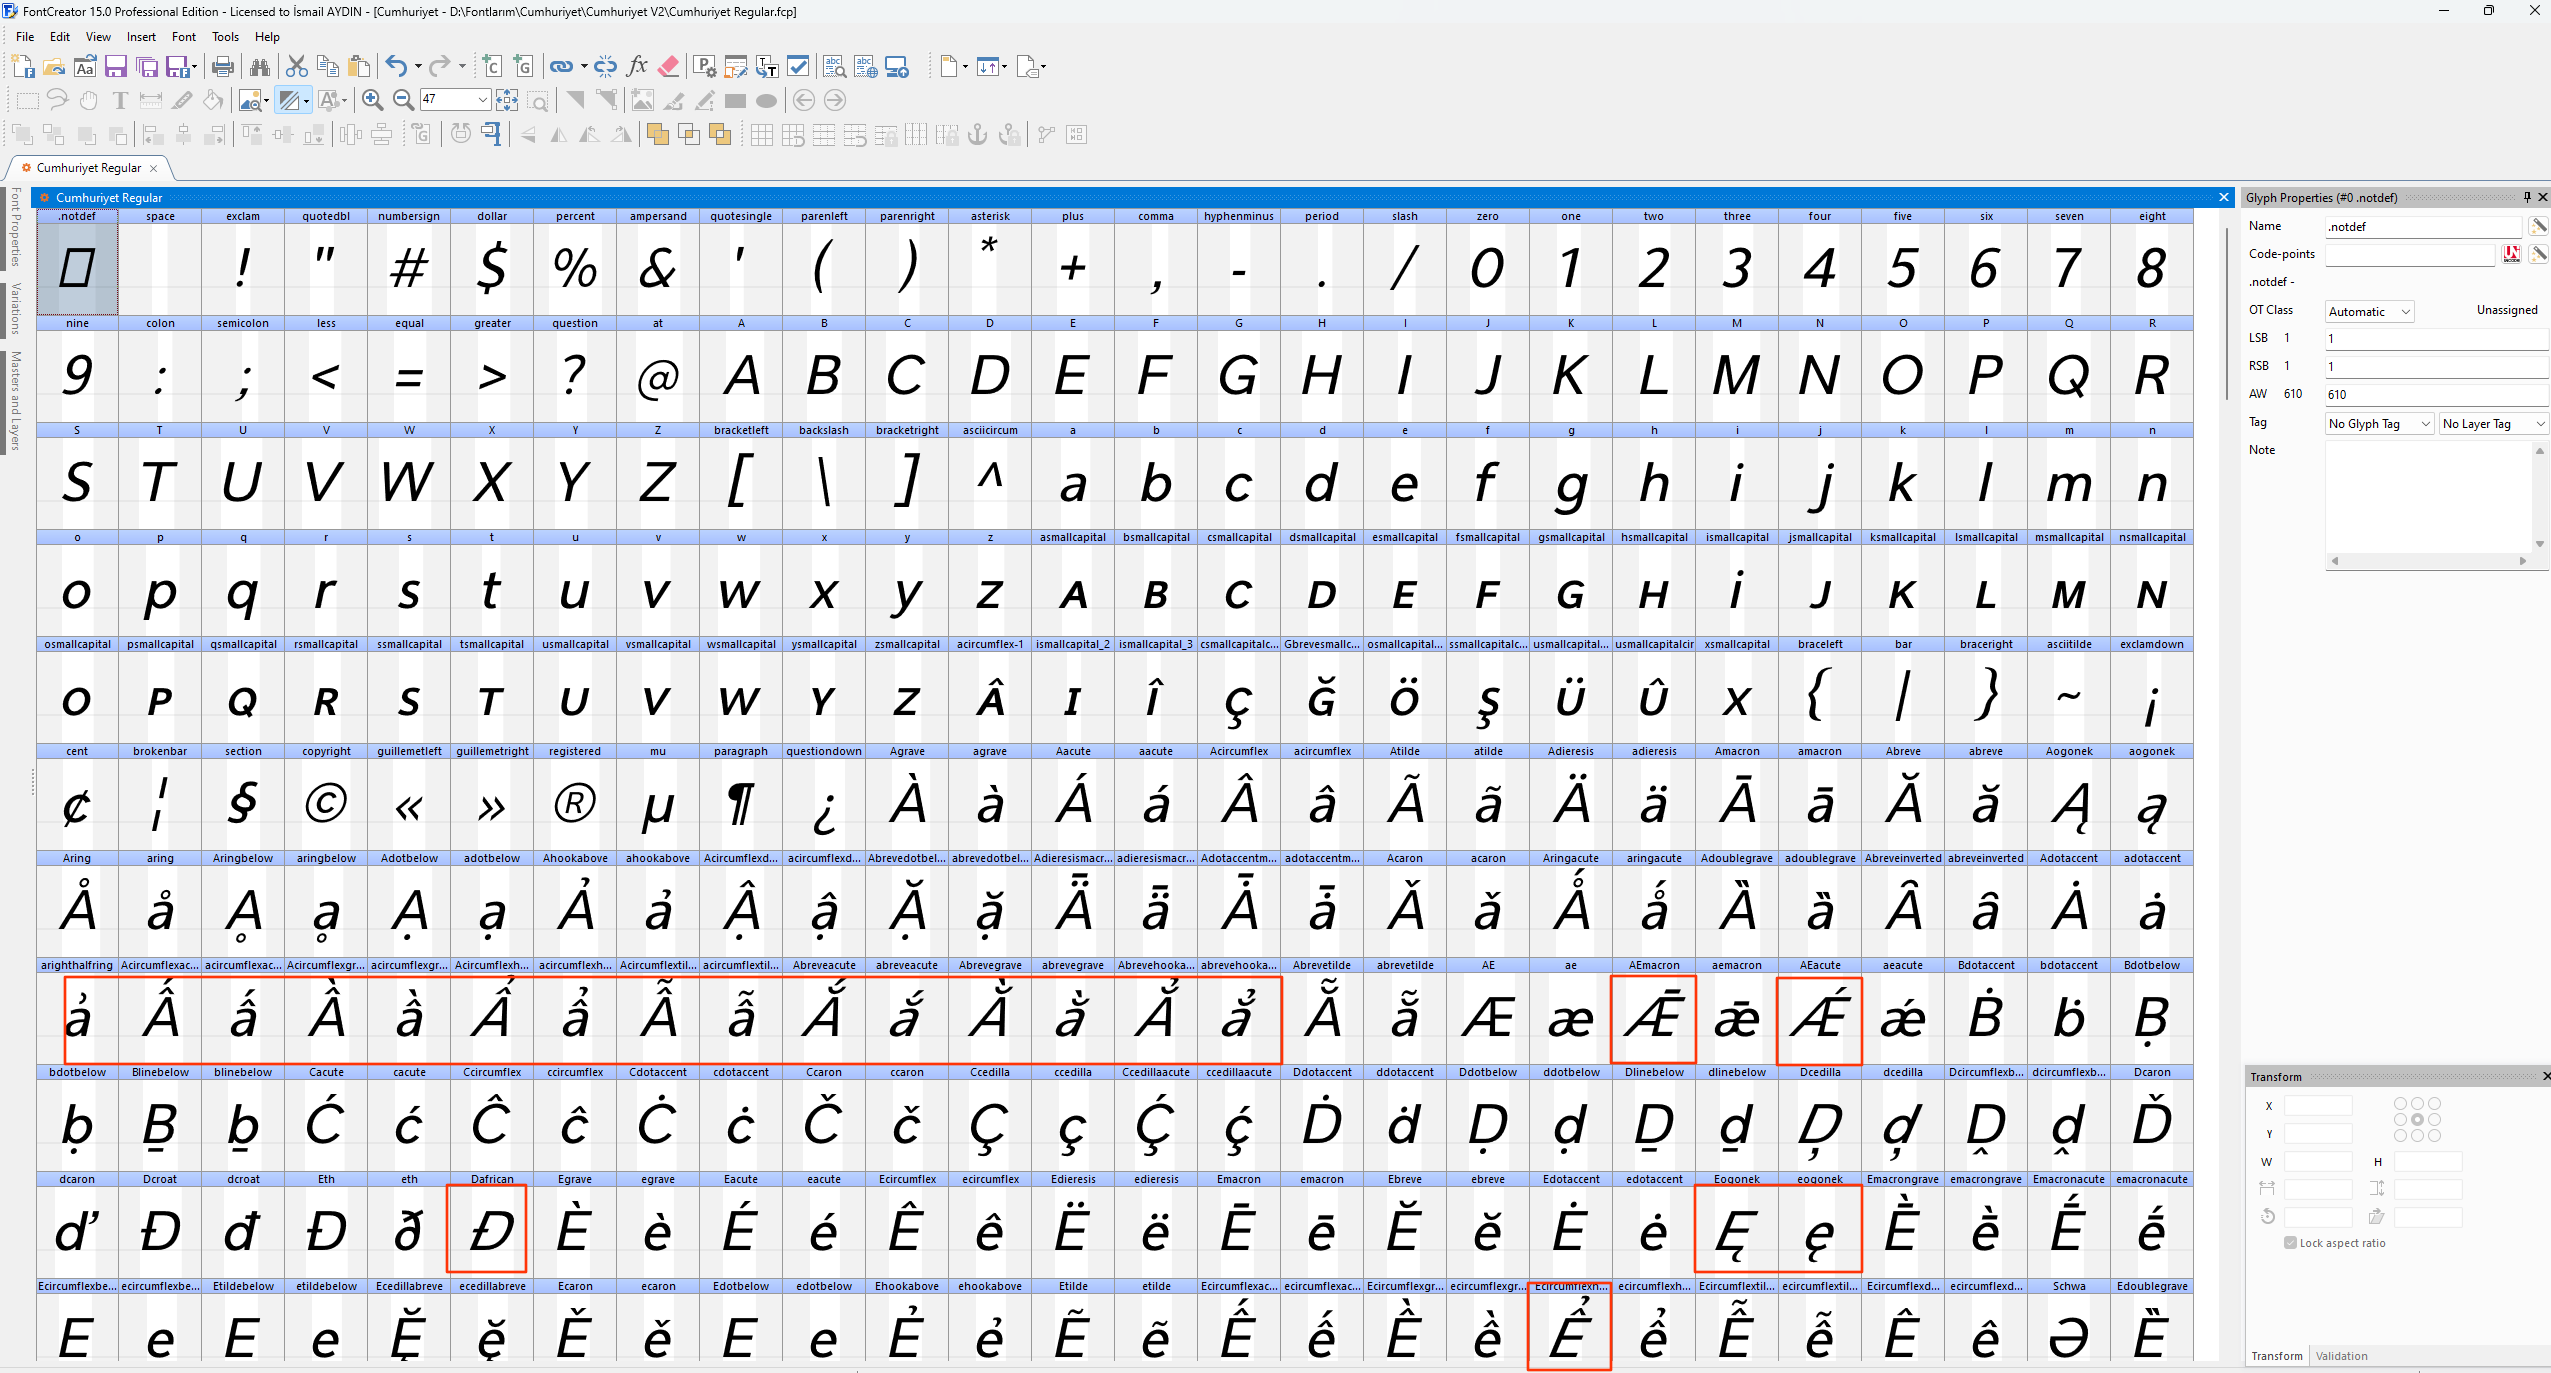The width and height of the screenshot is (2551, 1373).
Task: Open the Masters and Layers side tab
Action: (x=15, y=400)
